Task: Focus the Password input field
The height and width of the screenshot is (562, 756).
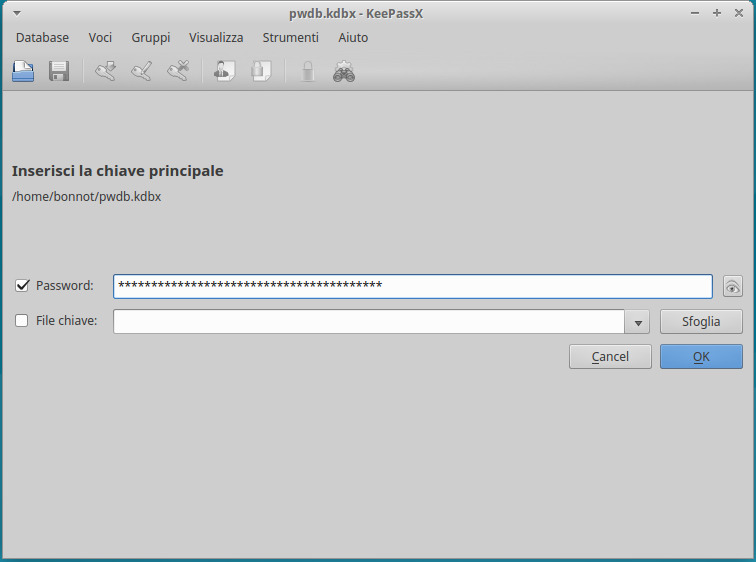Action: tap(413, 286)
